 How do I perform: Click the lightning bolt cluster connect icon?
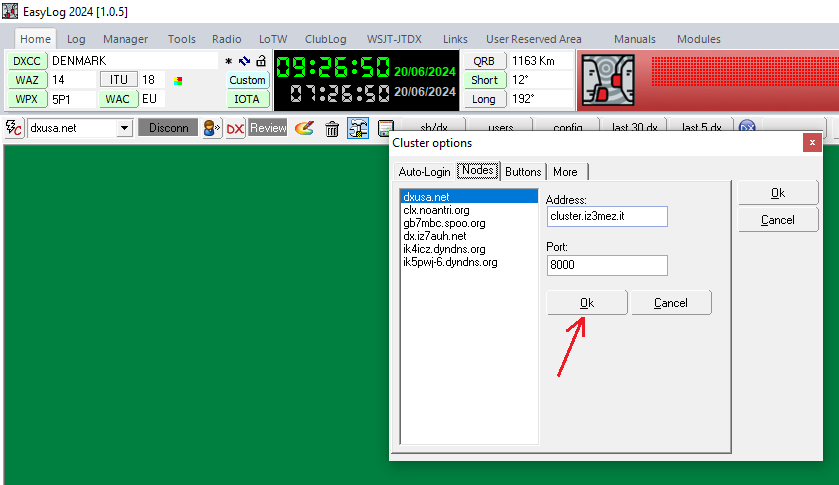point(14,128)
